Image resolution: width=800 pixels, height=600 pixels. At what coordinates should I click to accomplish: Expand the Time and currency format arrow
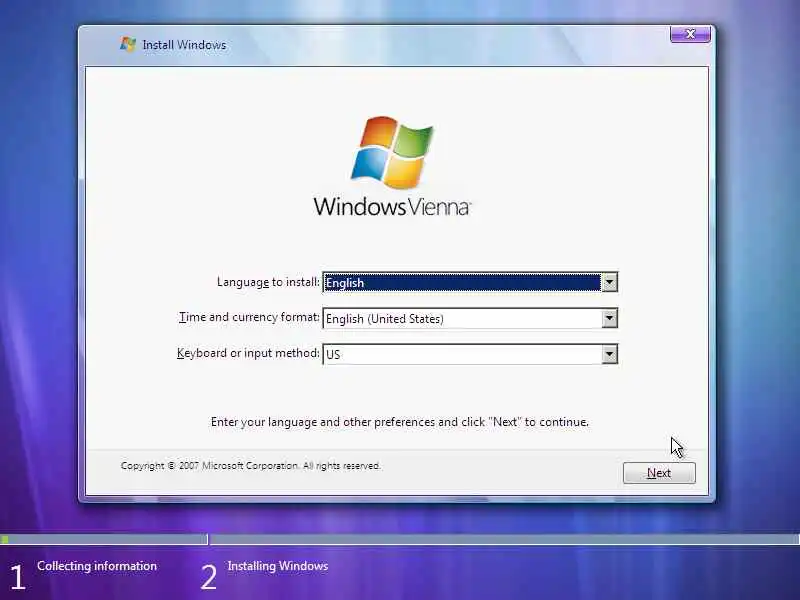pos(609,318)
